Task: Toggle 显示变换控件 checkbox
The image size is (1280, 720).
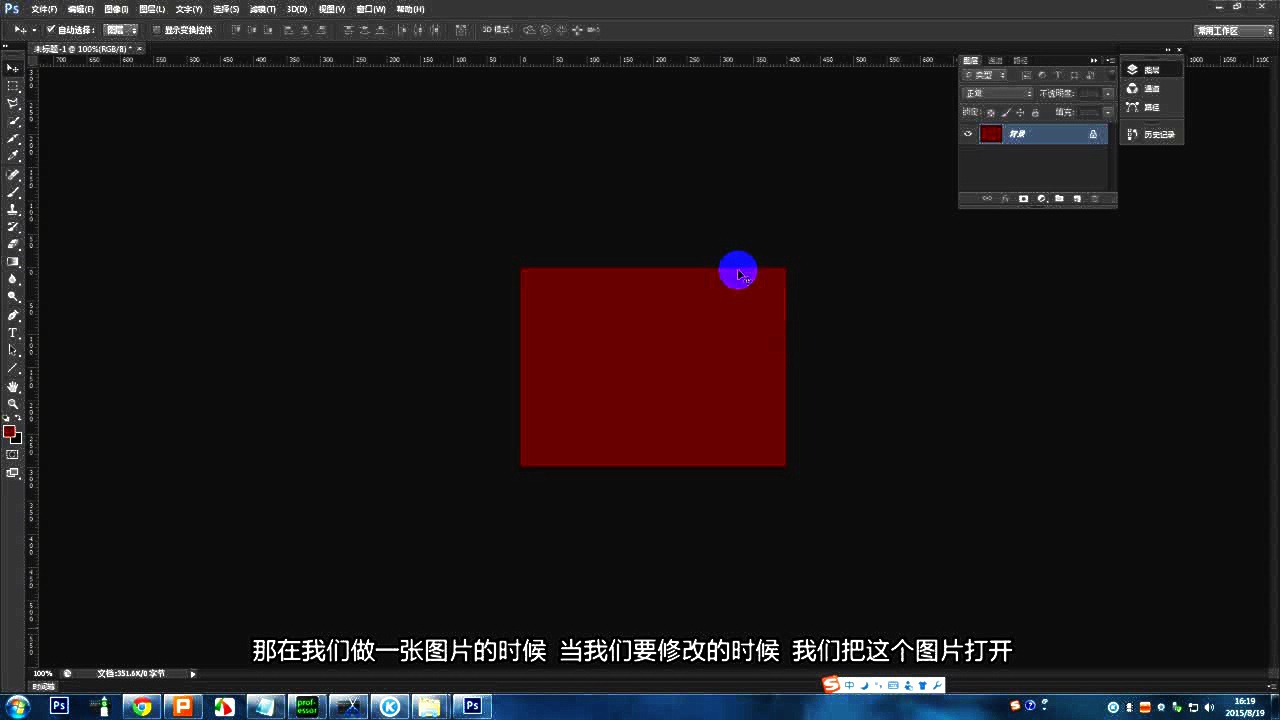Action: tap(156, 30)
